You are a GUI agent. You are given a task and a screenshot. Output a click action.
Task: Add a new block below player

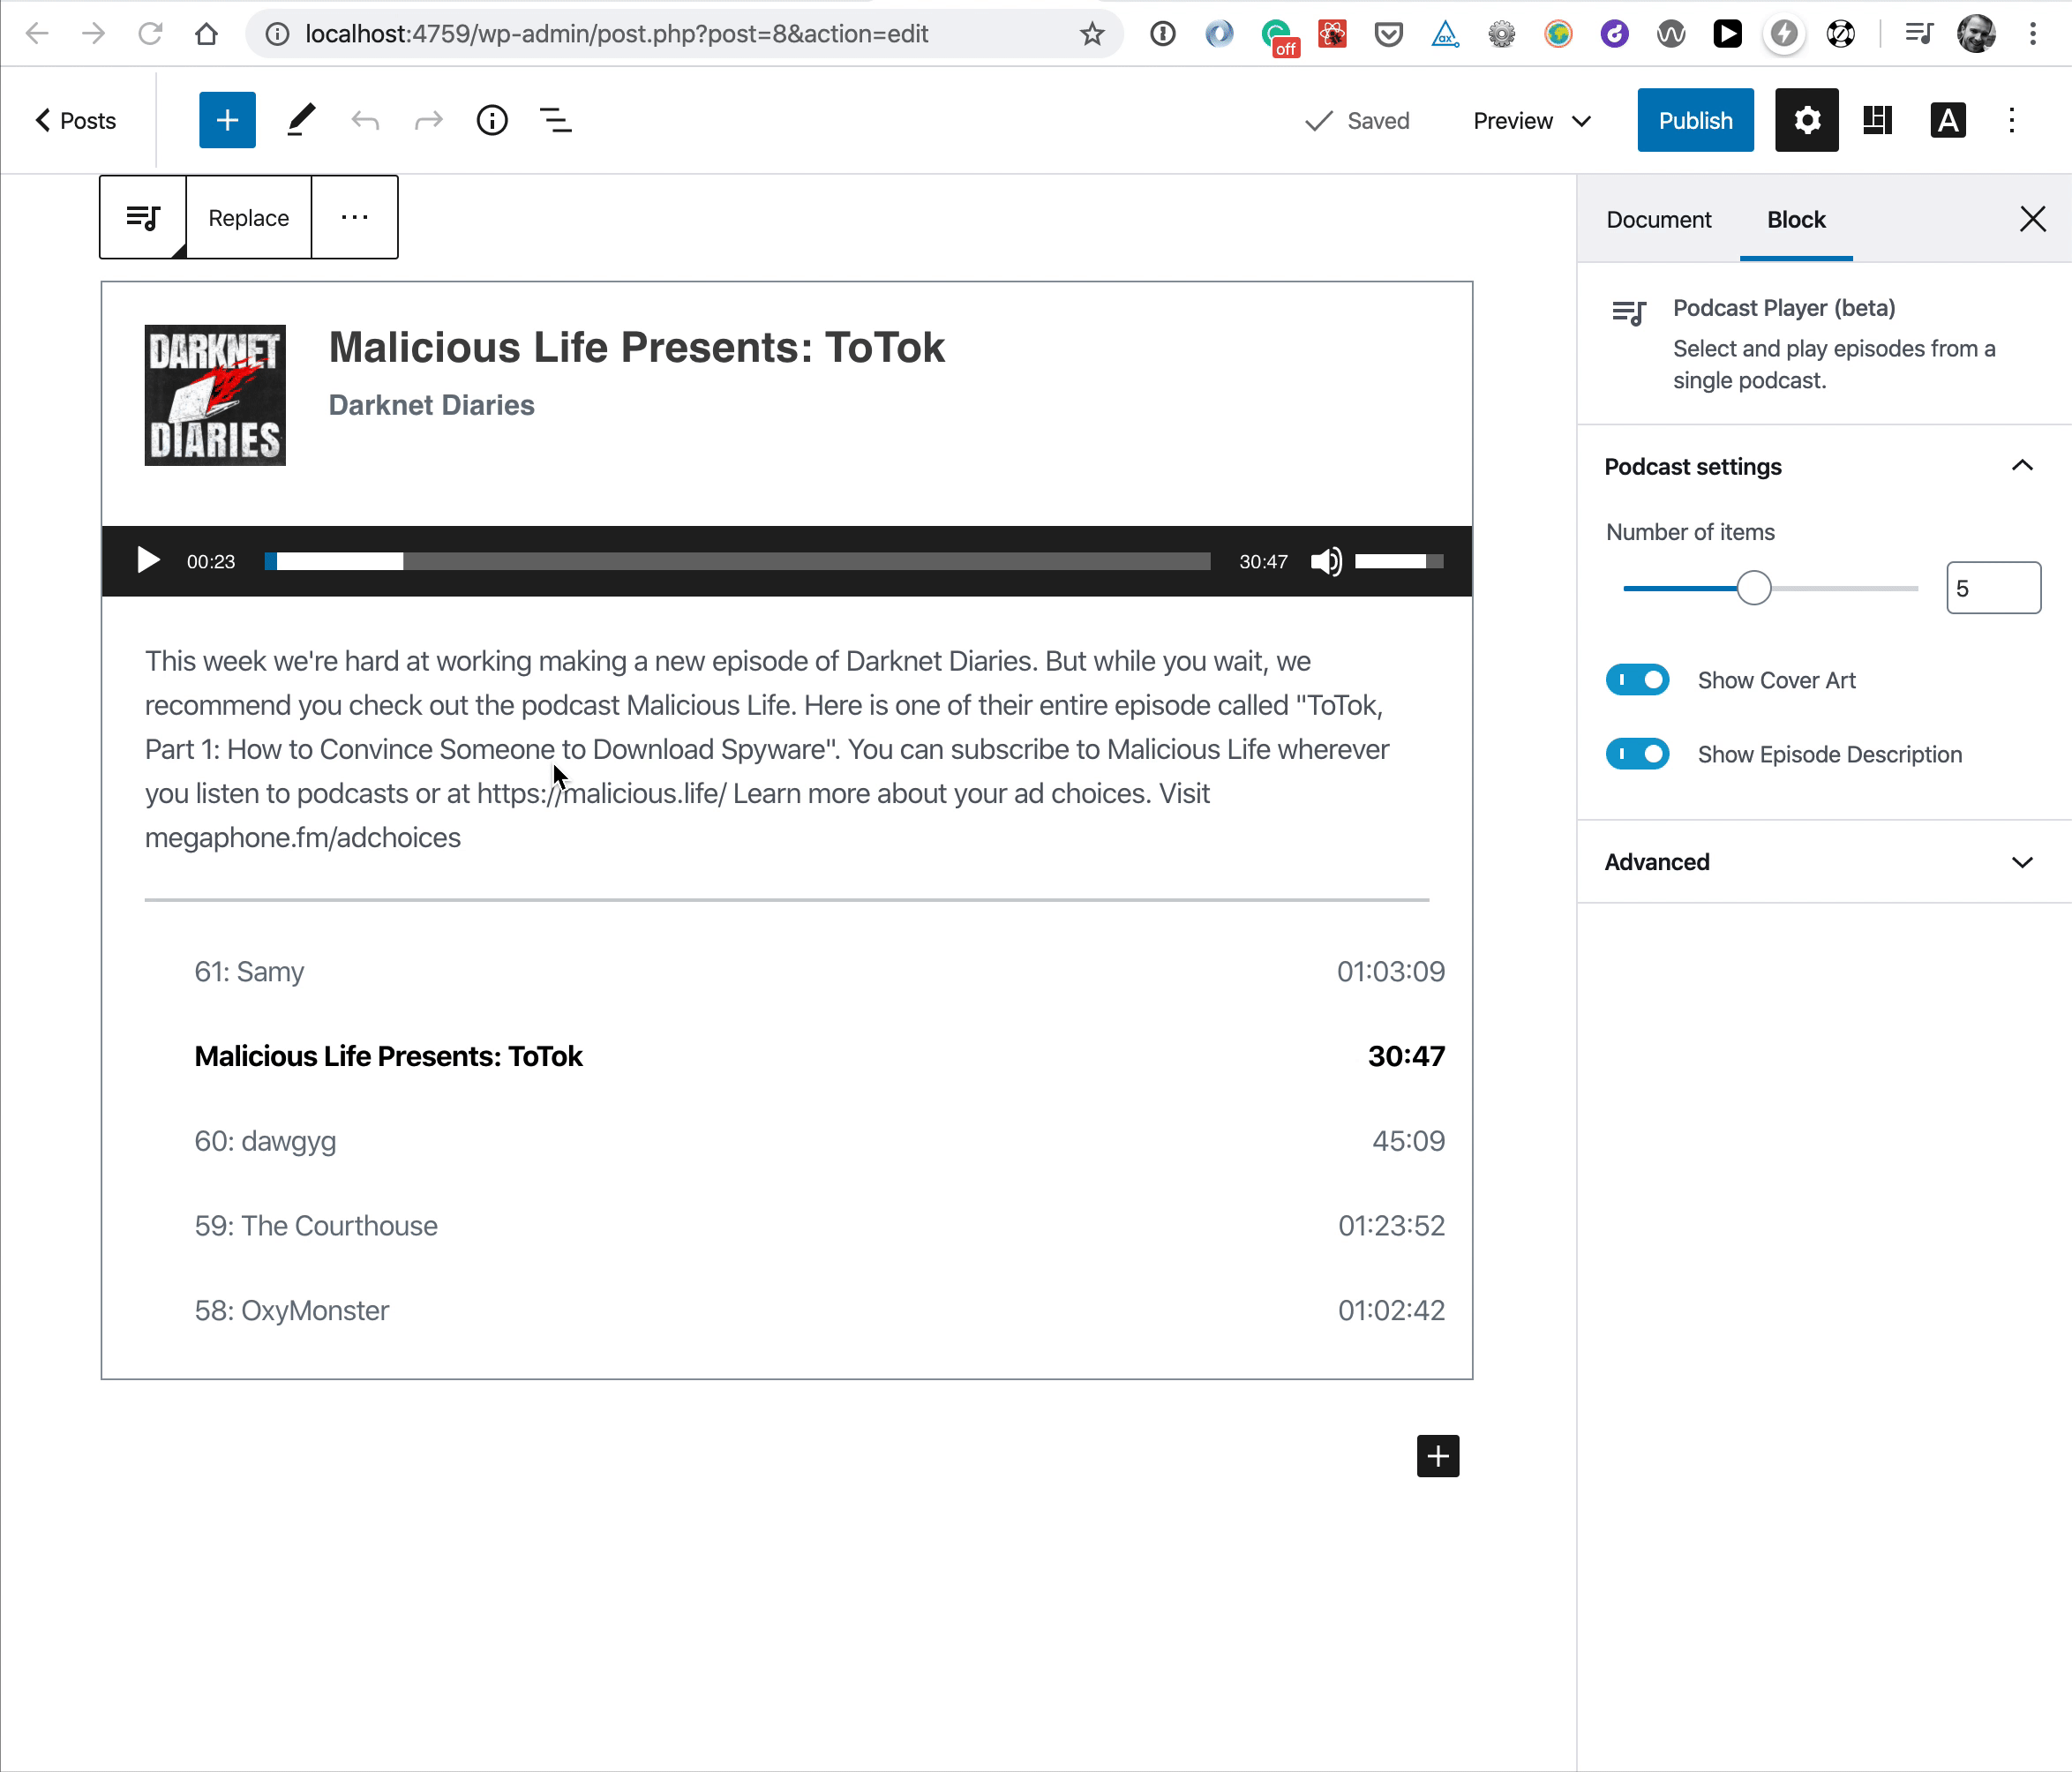pyautogui.click(x=1438, y=1456)
